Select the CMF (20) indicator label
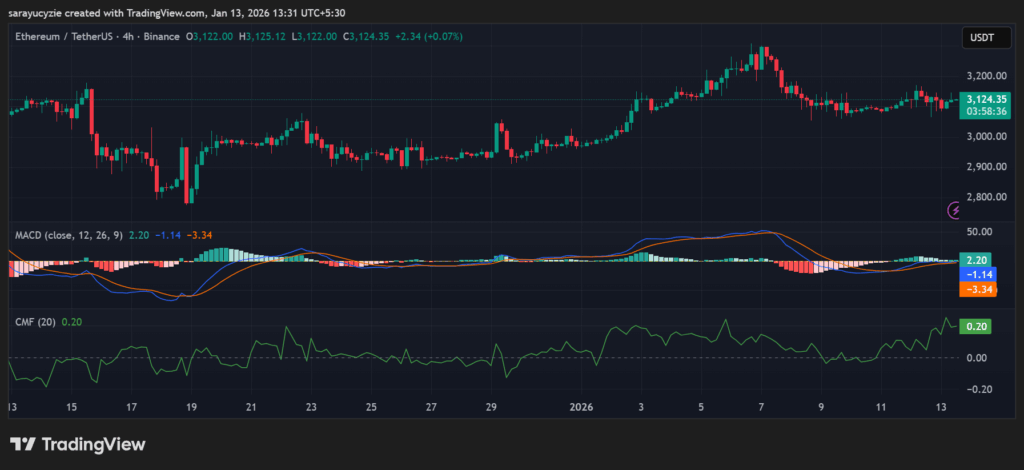 coord(35,322)
